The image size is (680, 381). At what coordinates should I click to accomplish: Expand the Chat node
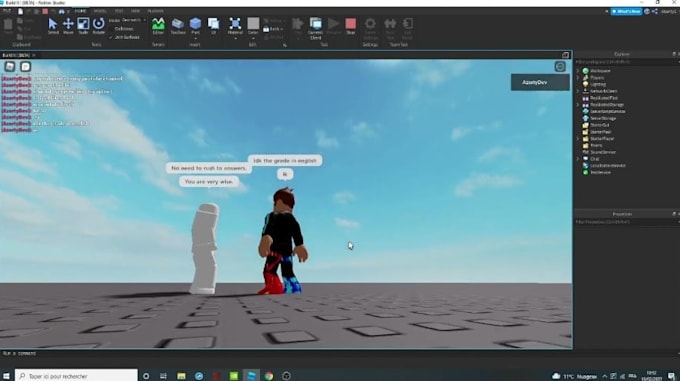coord(578,159)
